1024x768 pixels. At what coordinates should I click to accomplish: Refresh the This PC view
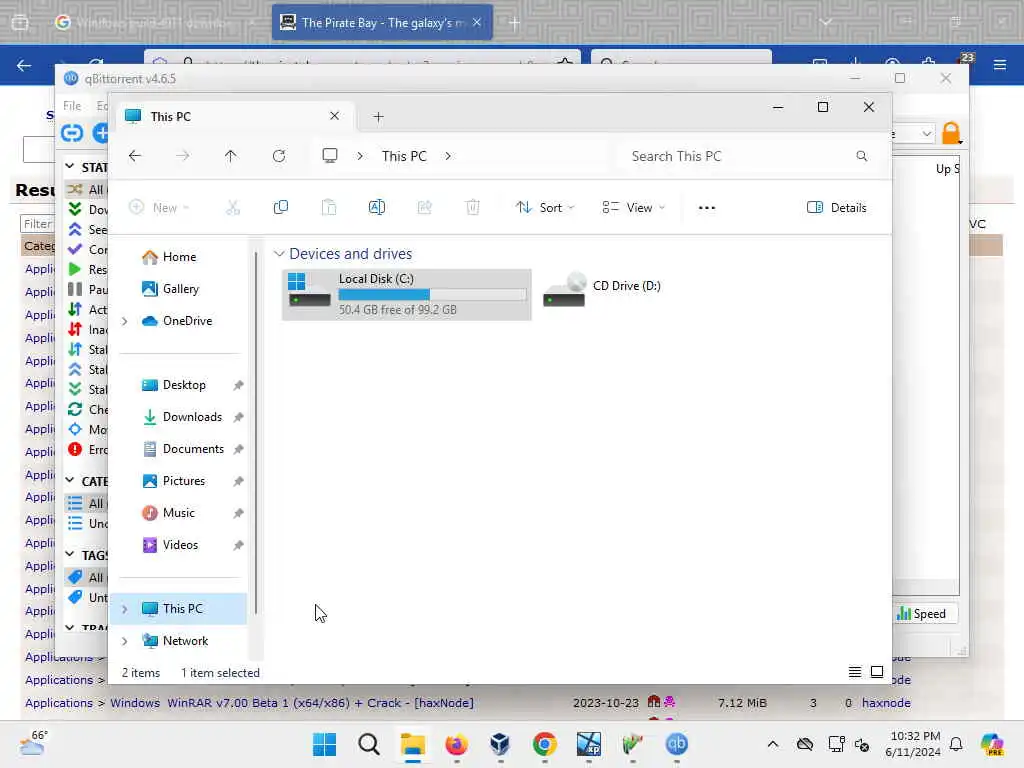pos(279,156)
